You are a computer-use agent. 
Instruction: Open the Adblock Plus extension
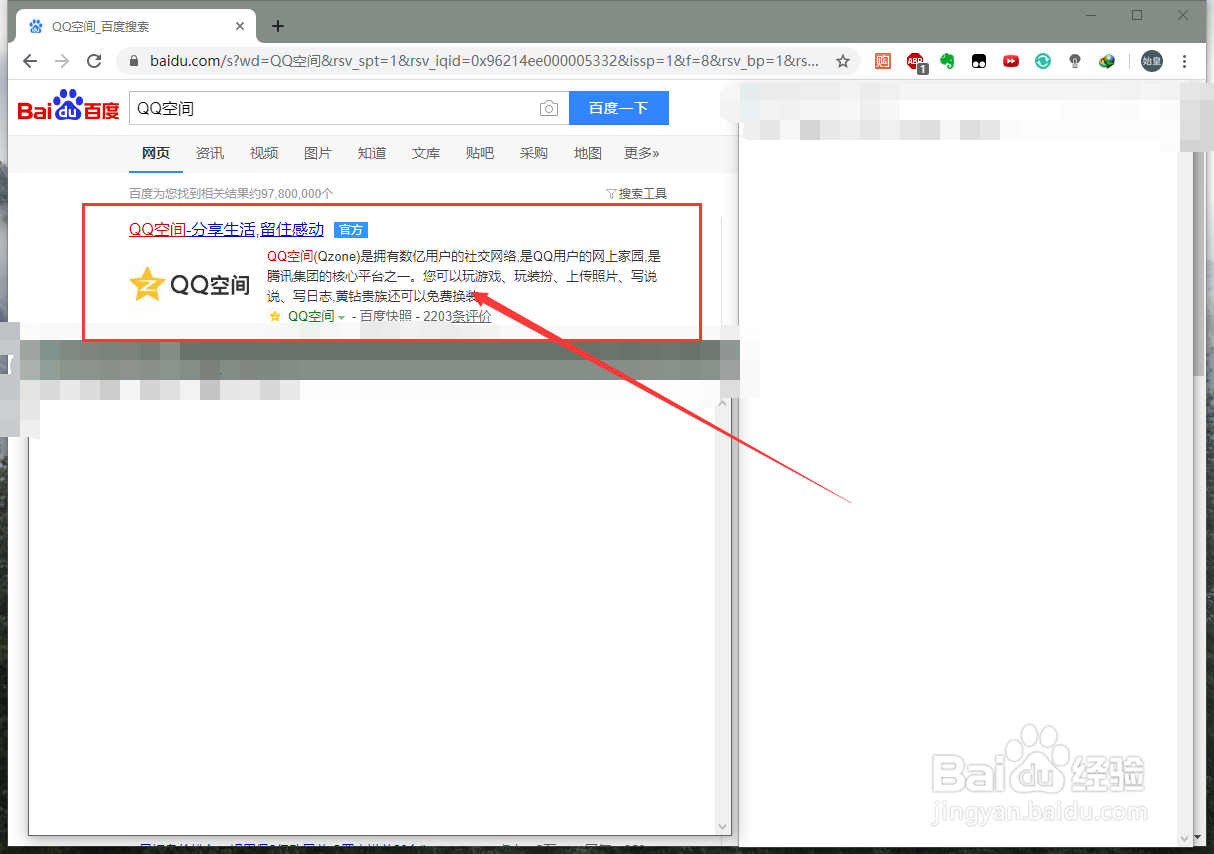pos(915,62)
